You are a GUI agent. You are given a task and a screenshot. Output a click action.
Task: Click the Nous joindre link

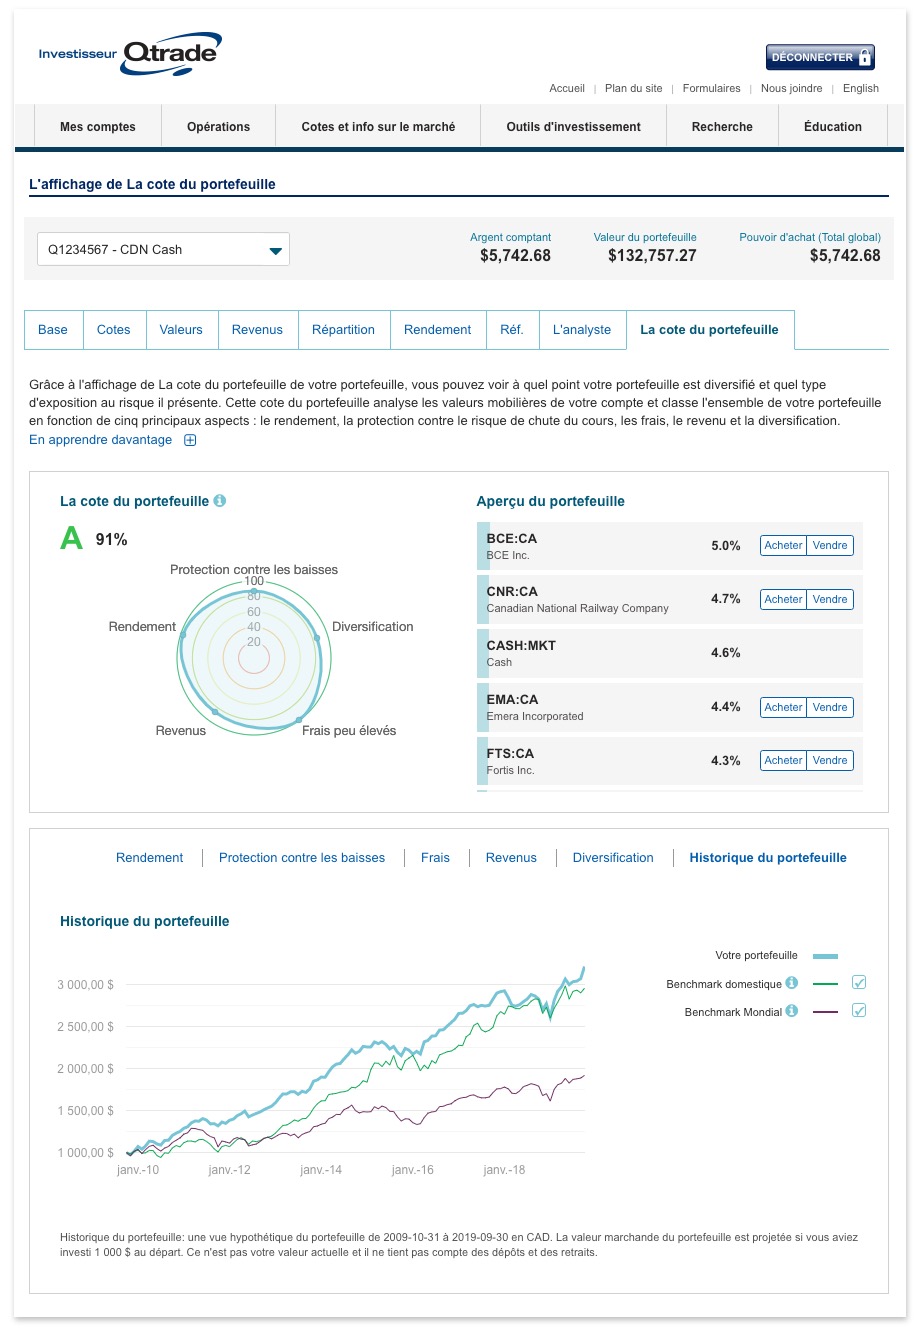tap(791, 88)
